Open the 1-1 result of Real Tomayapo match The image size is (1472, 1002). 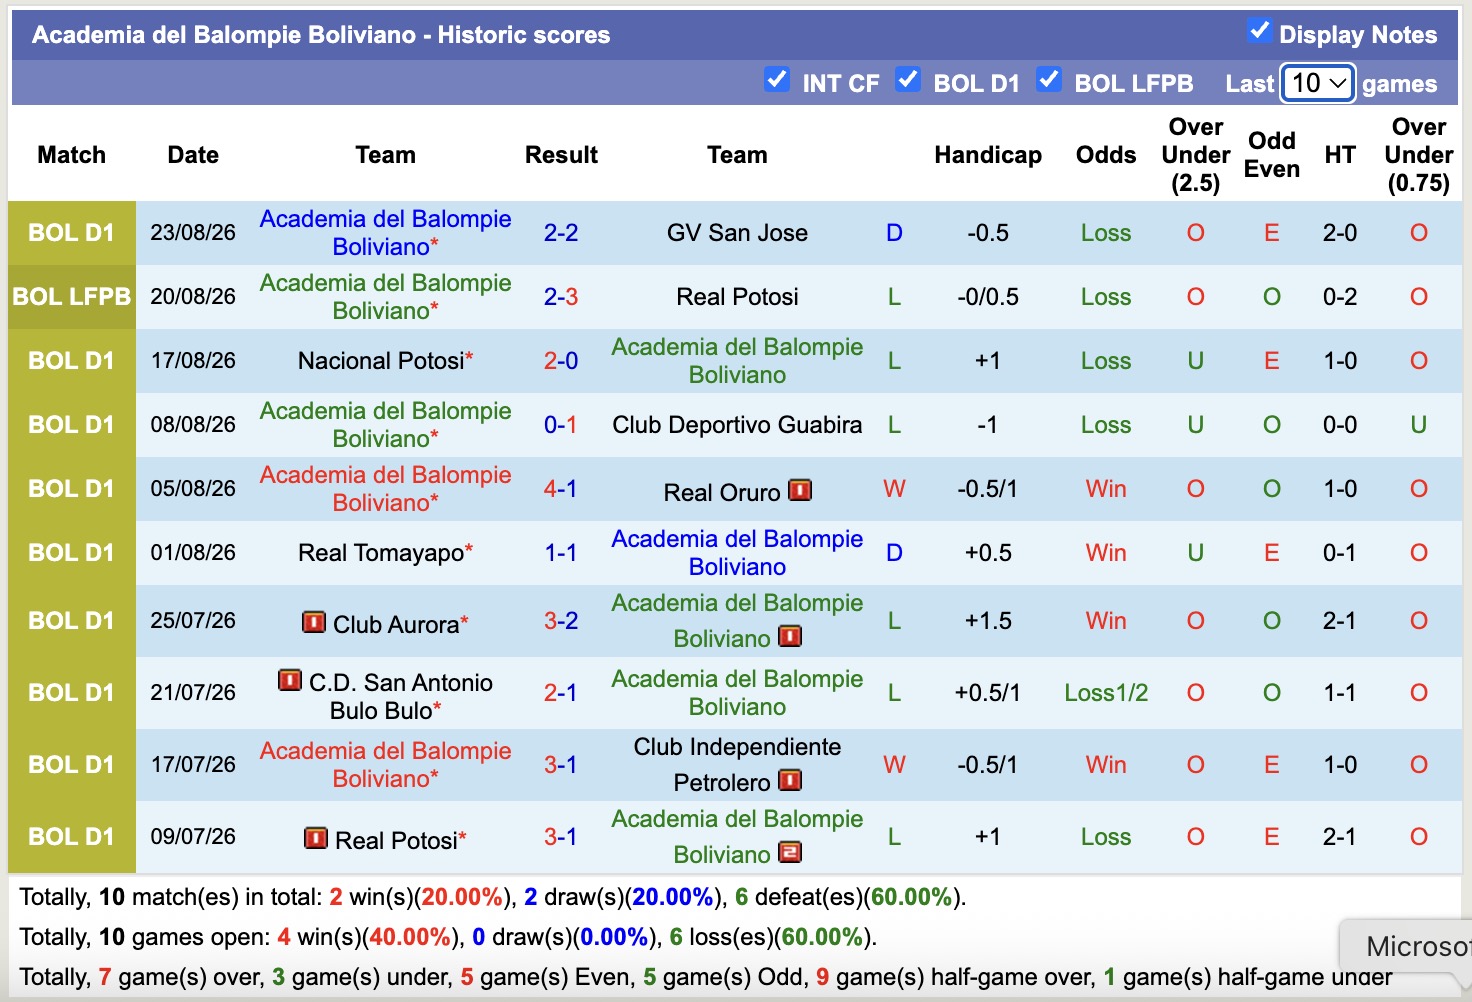pos(561,553)
